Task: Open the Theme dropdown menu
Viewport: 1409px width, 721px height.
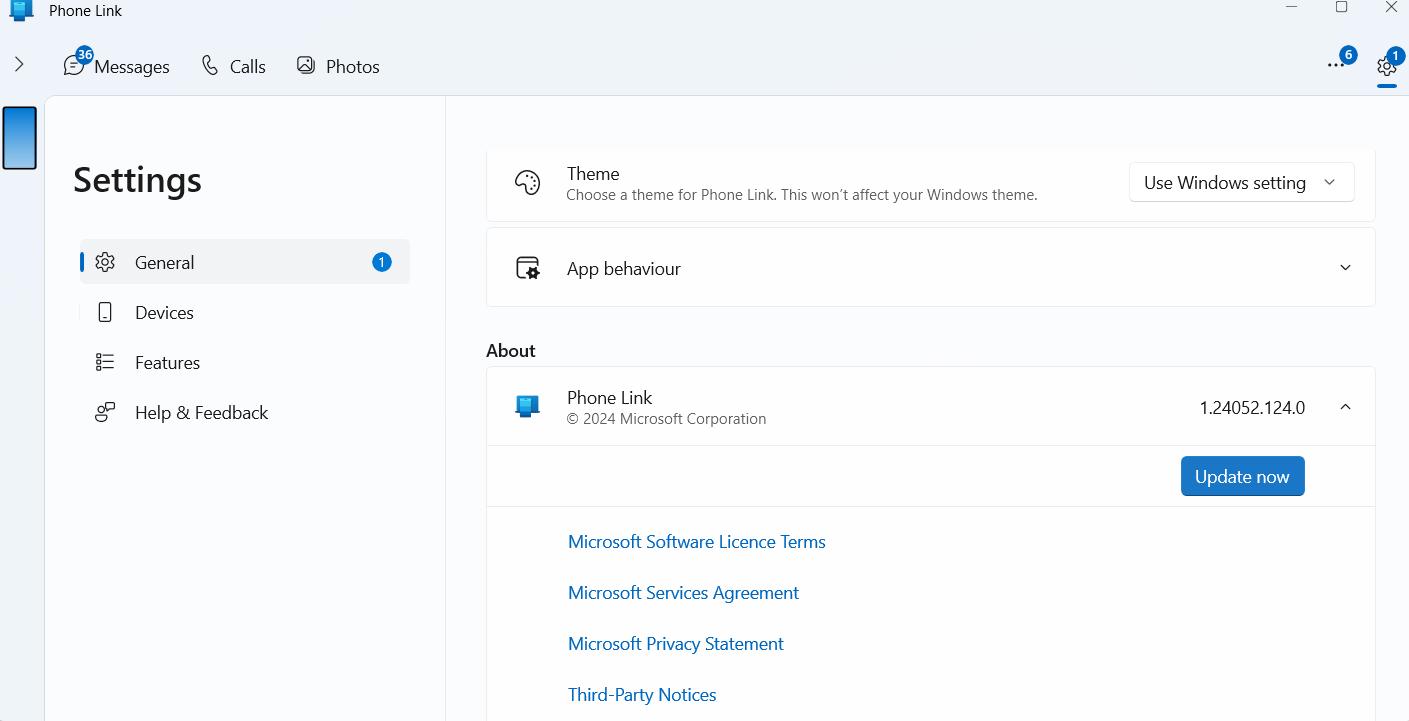Action: click(1241, 183)
